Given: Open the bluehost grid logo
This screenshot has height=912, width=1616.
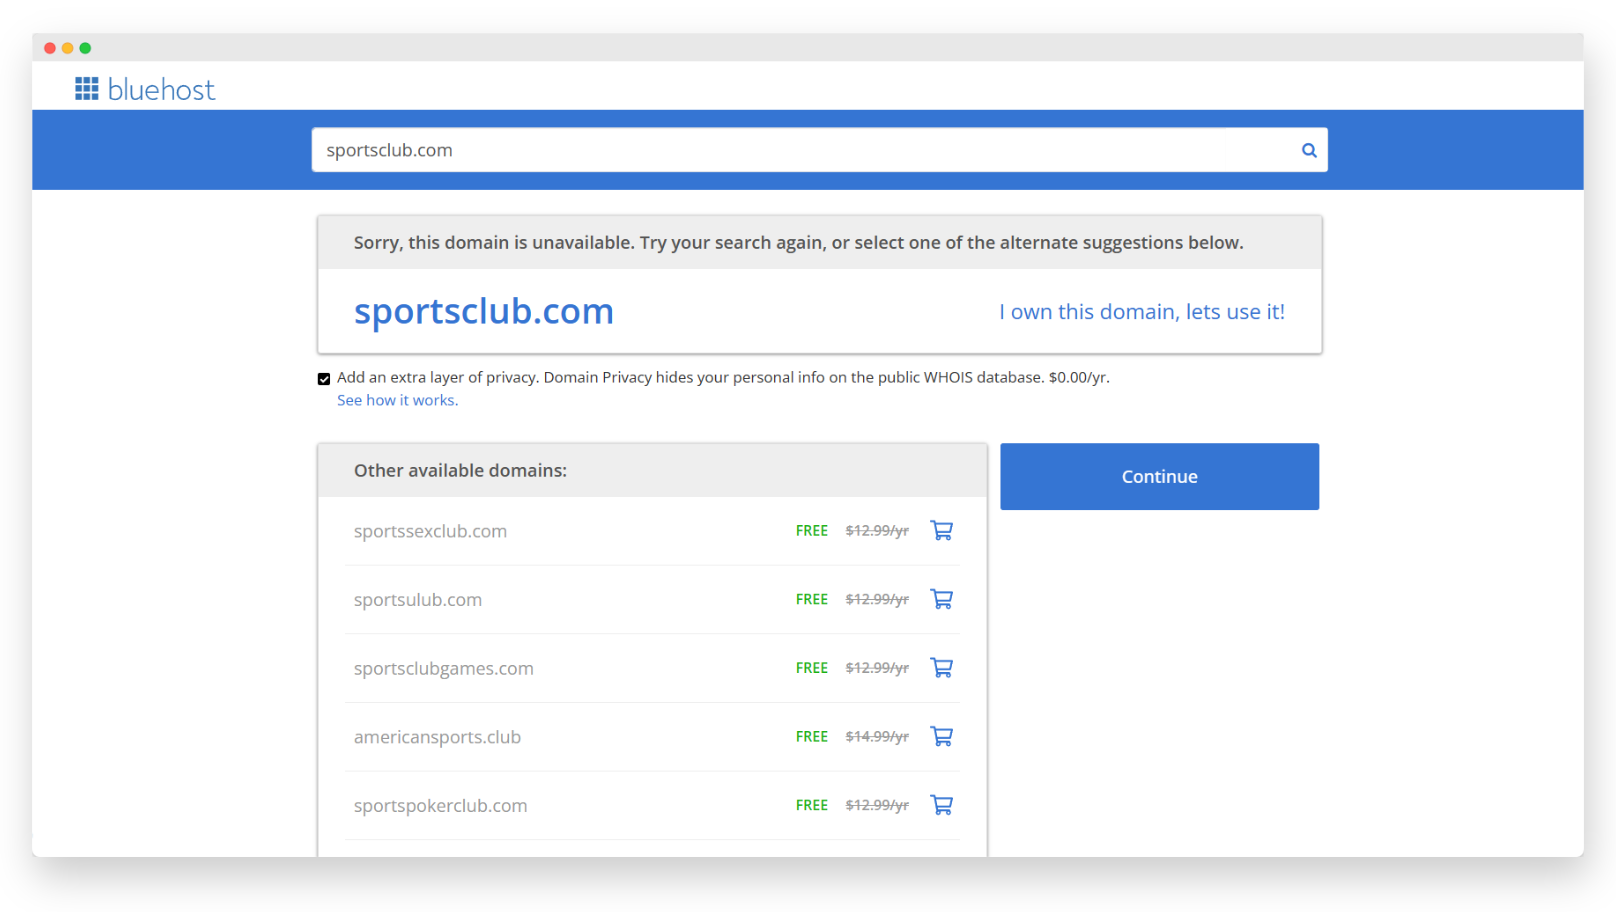Looking at the screenshot, I should click(x=87, y=89).
